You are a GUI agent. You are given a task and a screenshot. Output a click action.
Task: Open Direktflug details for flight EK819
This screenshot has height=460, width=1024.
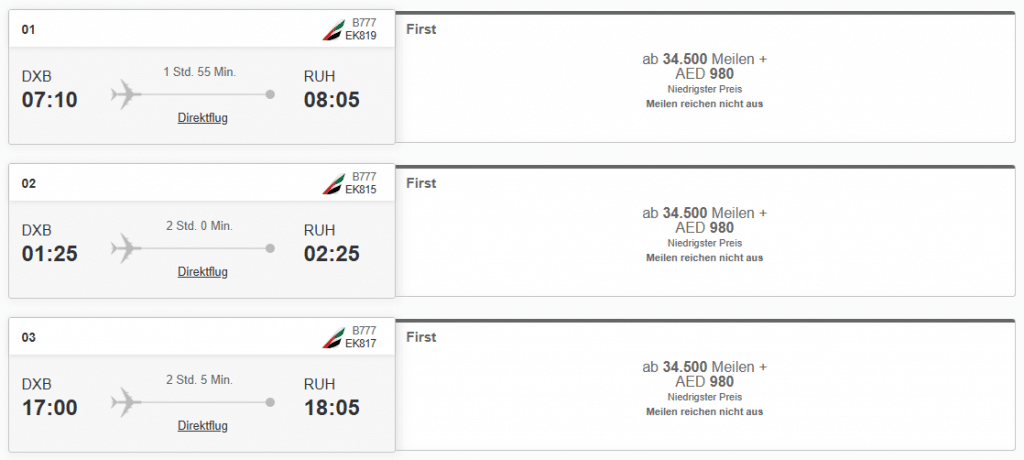(203, 118)
